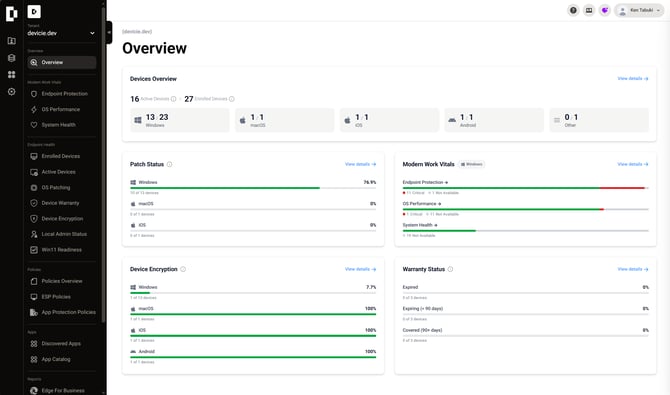Screen dimensions: 670x395
Task: Open the four-squares apps icon in left rail
Action: click(12, 74)
